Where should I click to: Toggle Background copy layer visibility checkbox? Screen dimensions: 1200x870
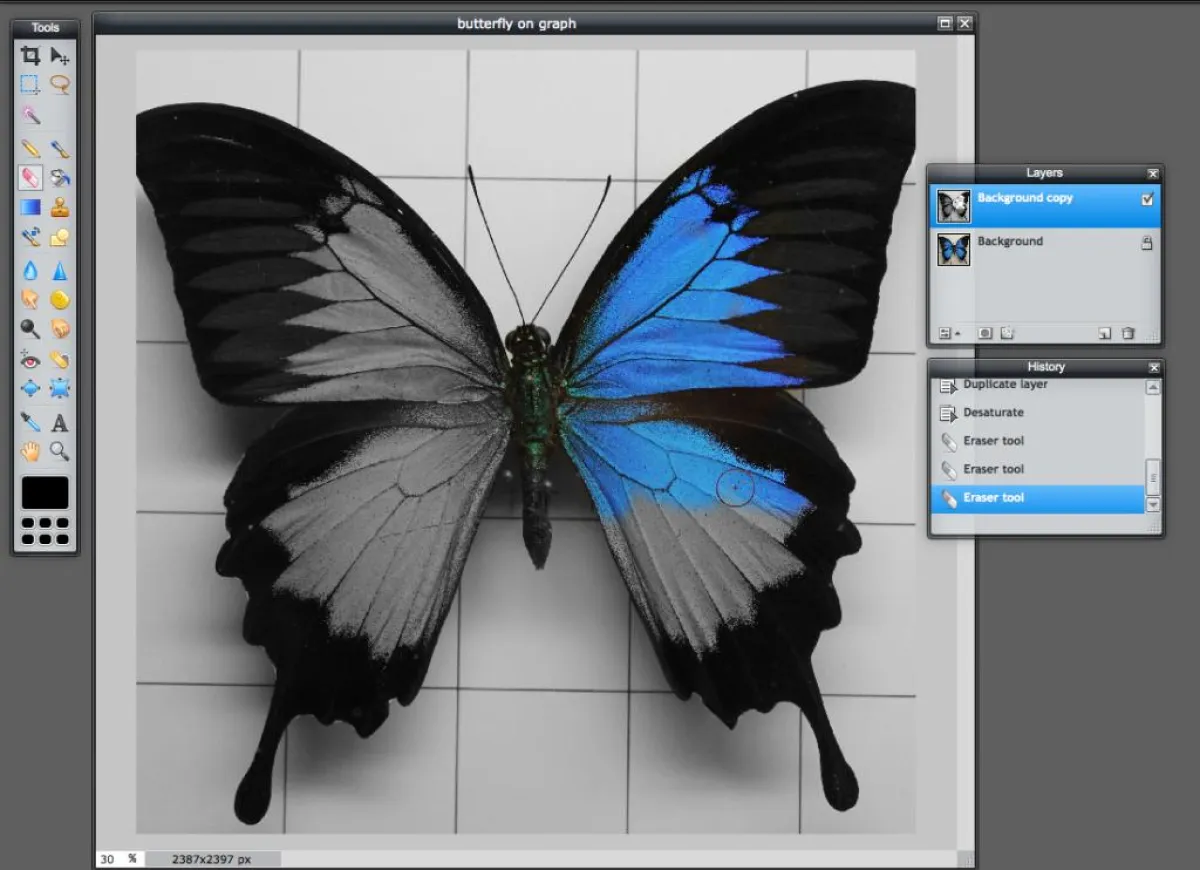[1147, 200]
